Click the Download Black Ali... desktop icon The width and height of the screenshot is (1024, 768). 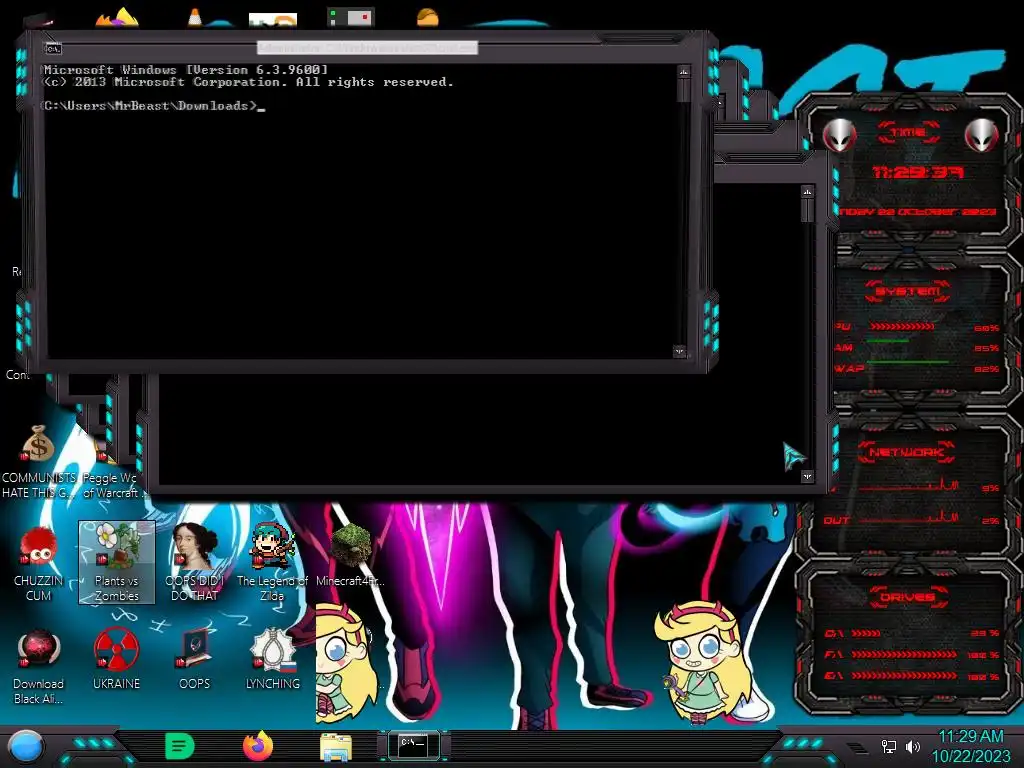[39, 666]
